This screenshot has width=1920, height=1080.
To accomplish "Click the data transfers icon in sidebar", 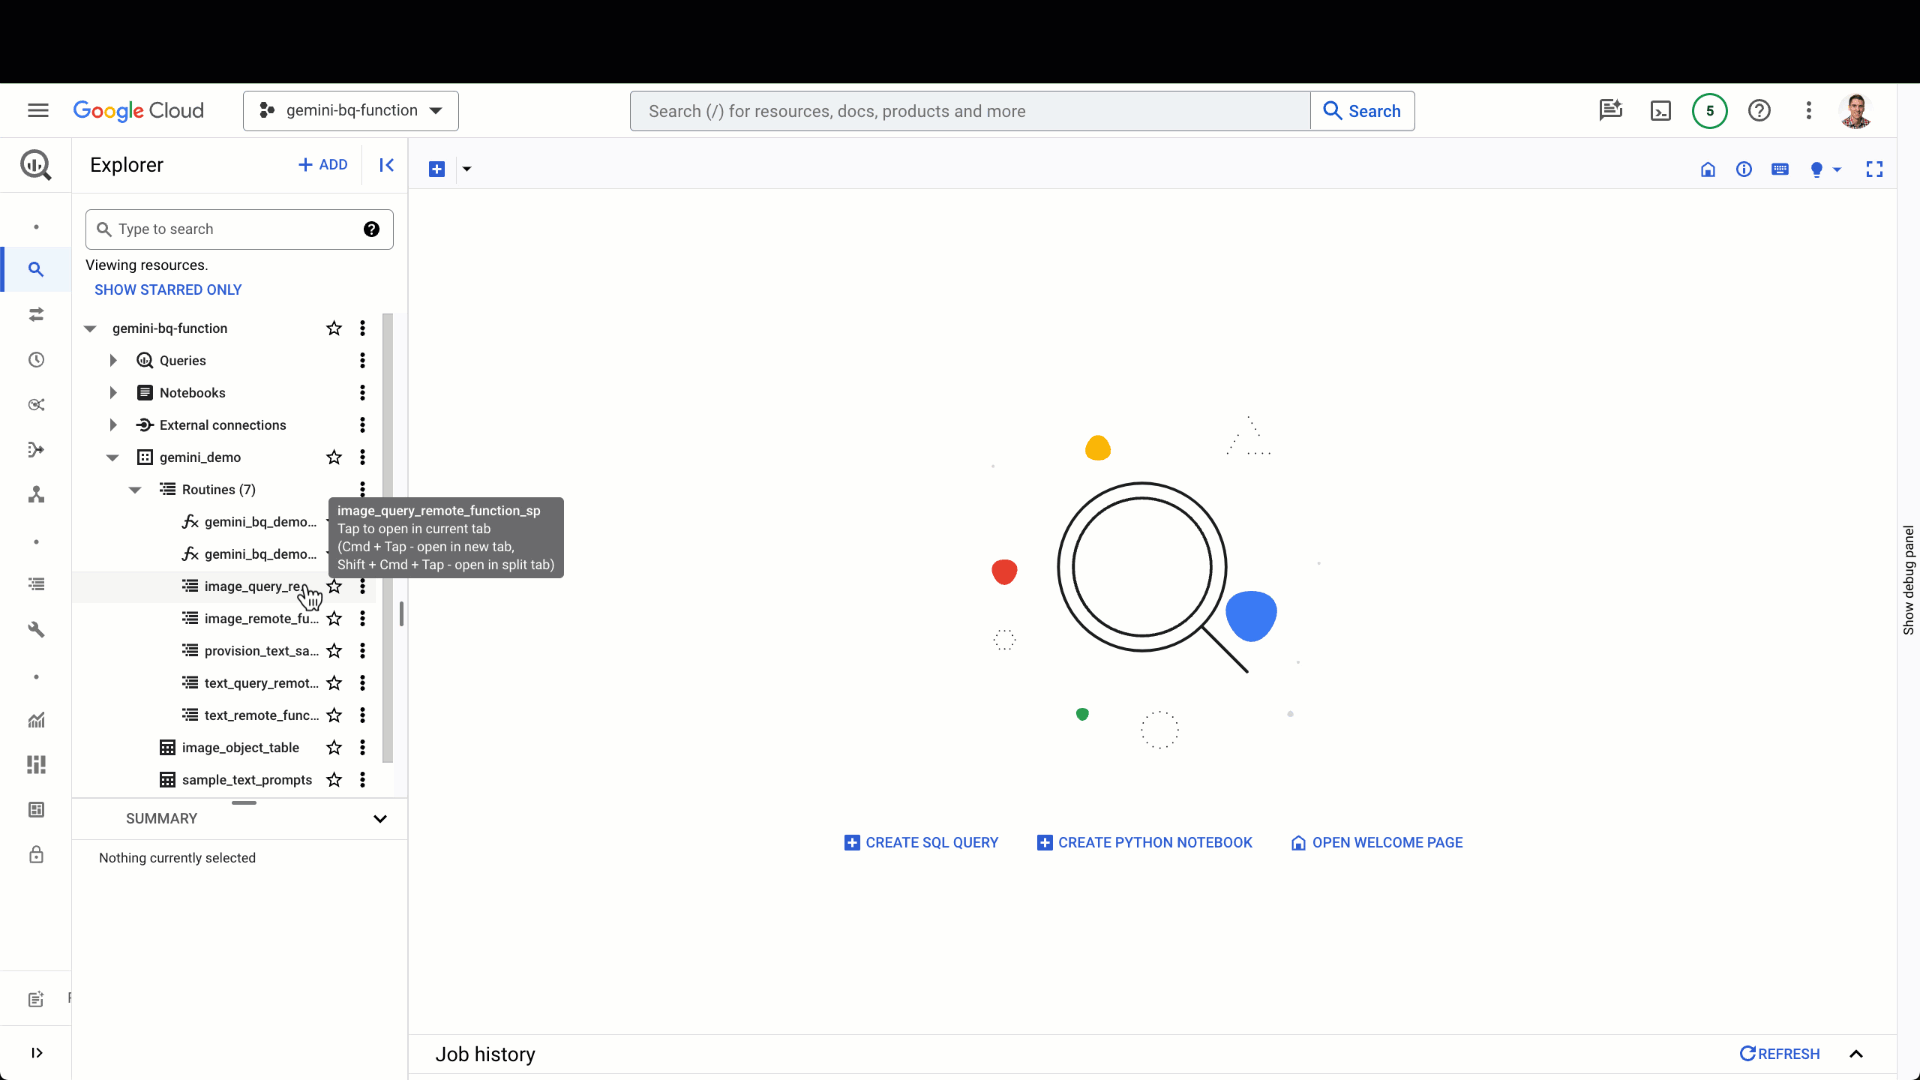I will pos(36,315).
